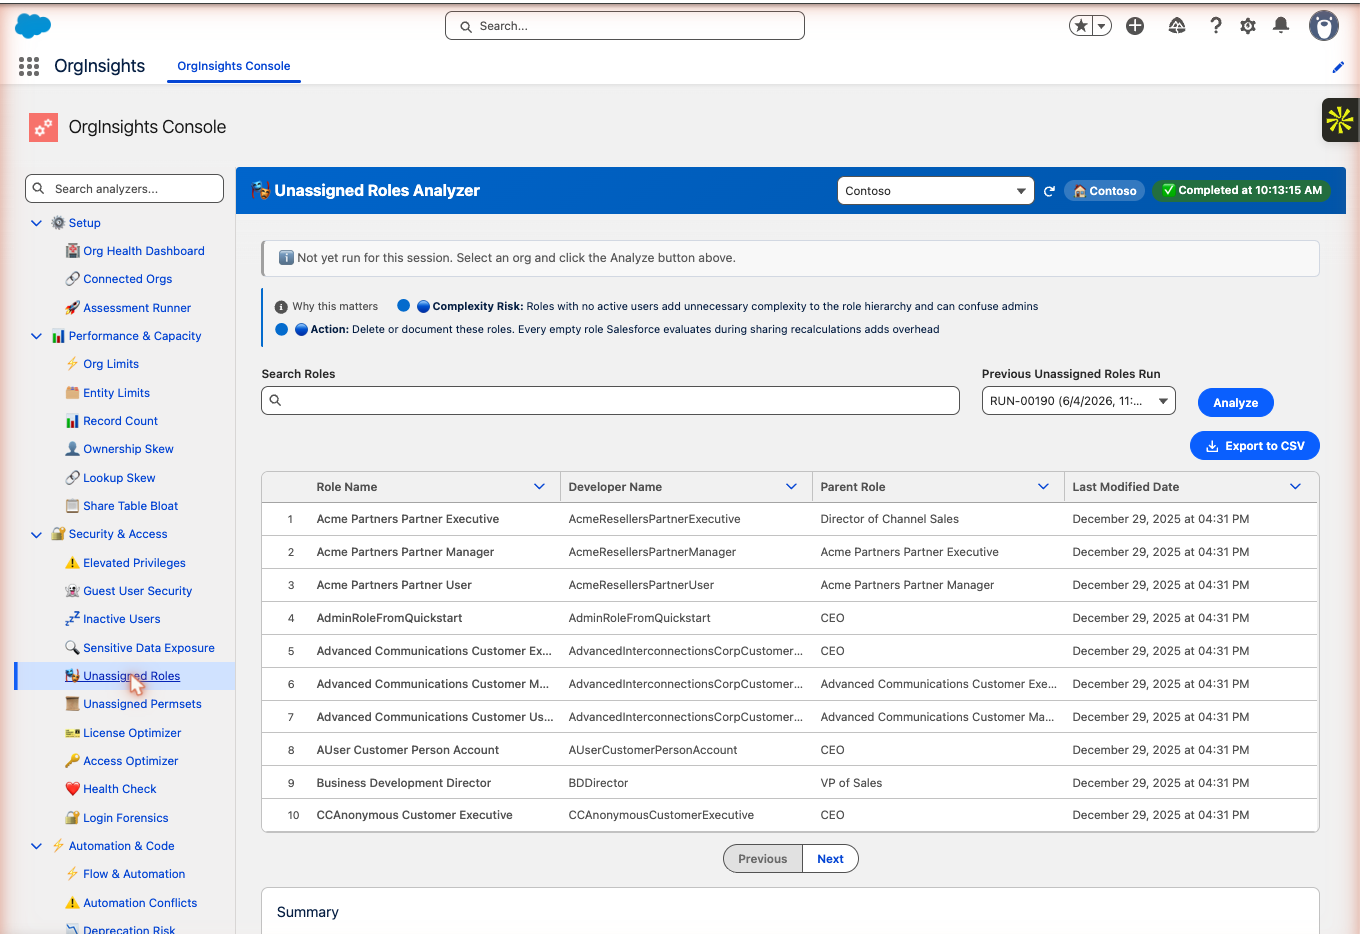Image resolution: width=1360 pixels, height=934 pixels.
Task: Open Org Health Dashboard analyzer
Action: click(x=144, y=251)
